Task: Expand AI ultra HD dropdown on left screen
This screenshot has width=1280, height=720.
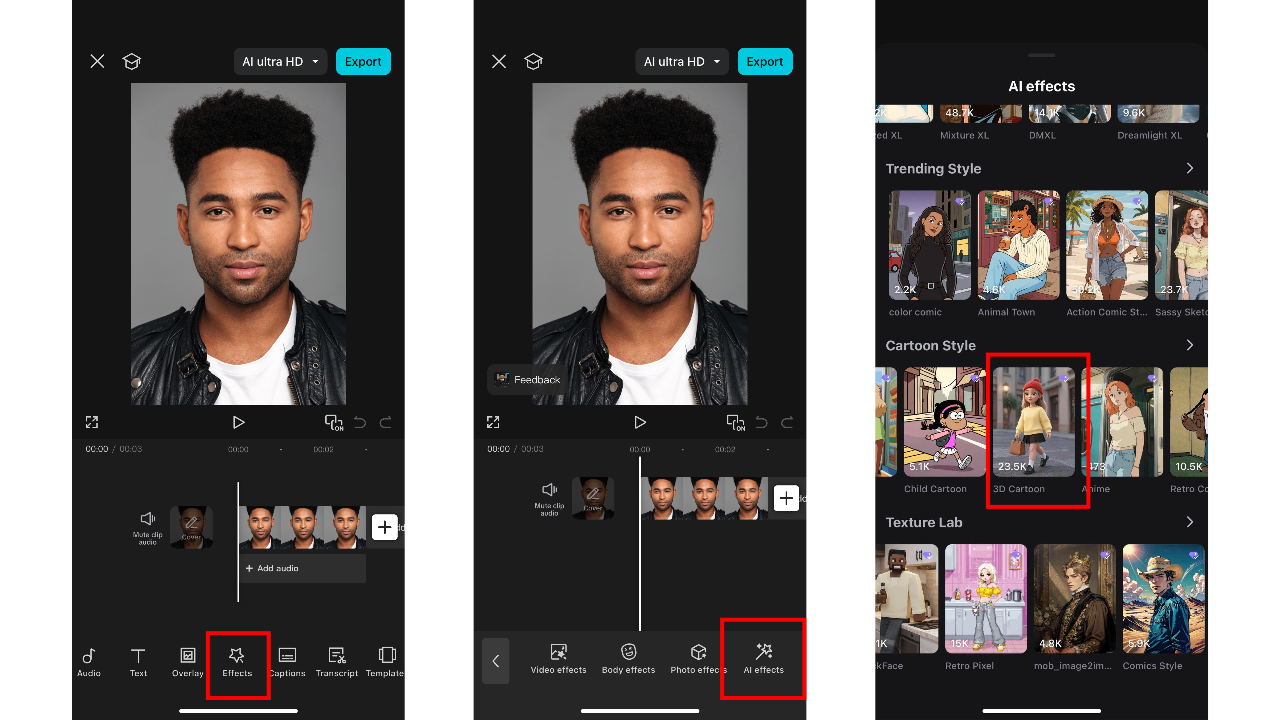Action: (281, 61)
